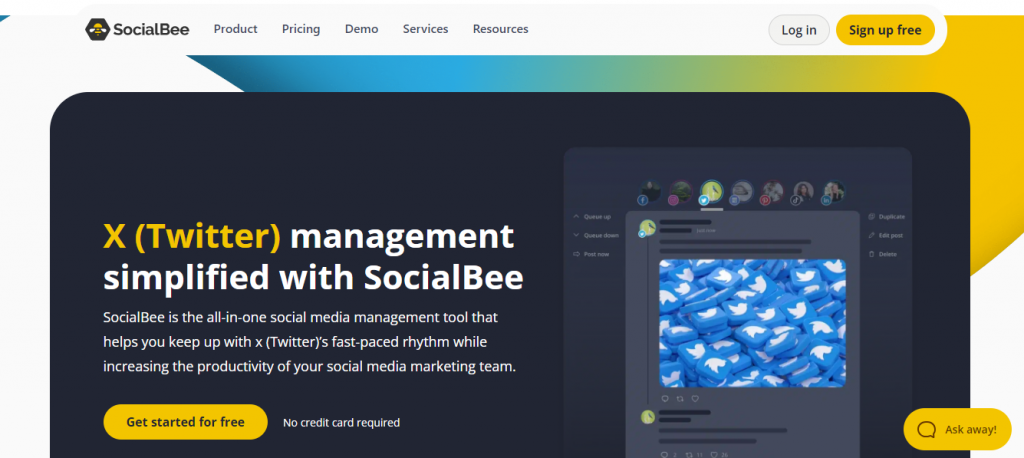Select the Instagram profile avatar
The height and width of the screenshot is (458, 1024).
pos(680,192)
